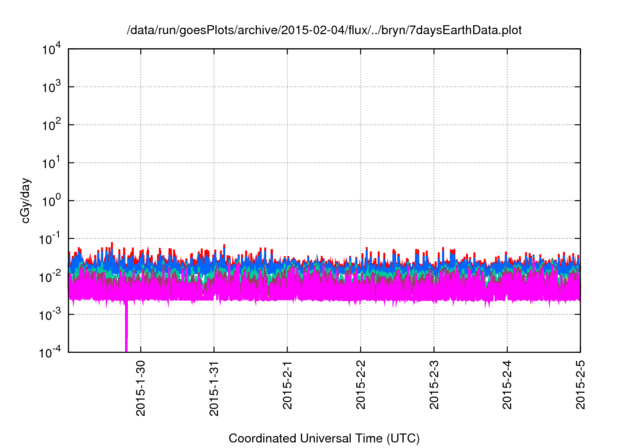Click the 2015-2-3 date tick label
The image size is (640, 448).
(x=434, y=385)
